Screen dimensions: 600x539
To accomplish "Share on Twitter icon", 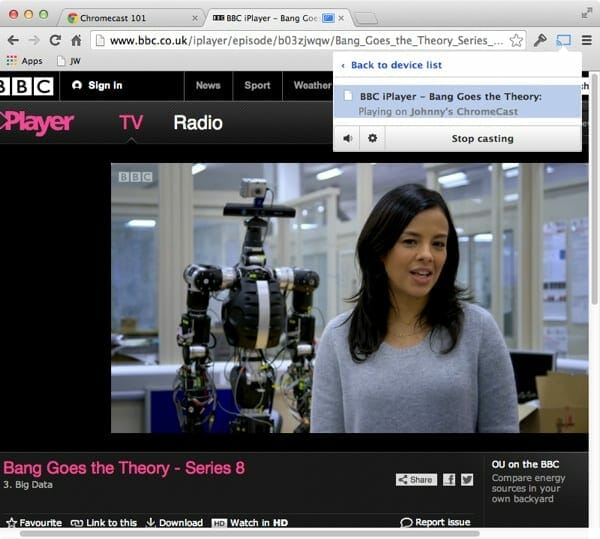I will (x=466, y=479).
